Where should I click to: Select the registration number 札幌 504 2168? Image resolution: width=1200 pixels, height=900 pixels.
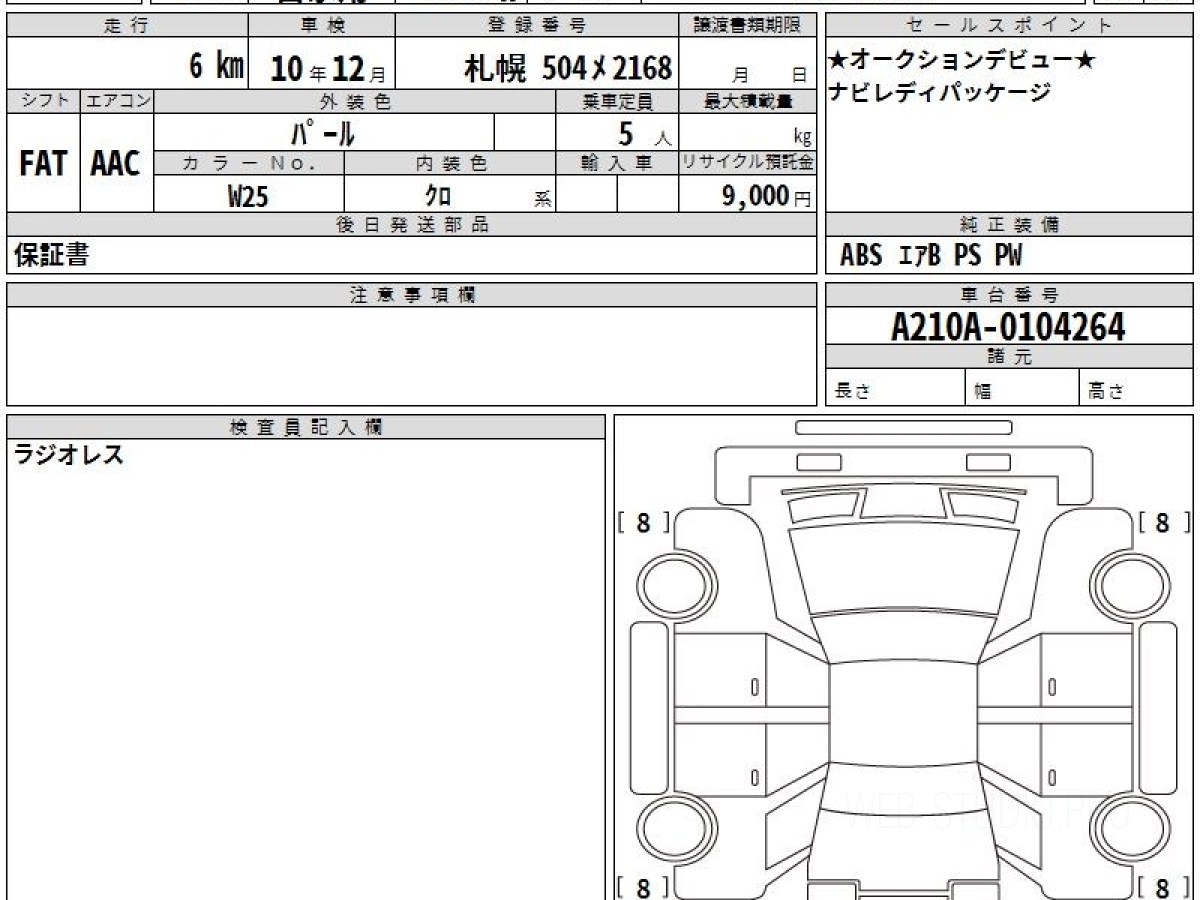coord(567,68)
